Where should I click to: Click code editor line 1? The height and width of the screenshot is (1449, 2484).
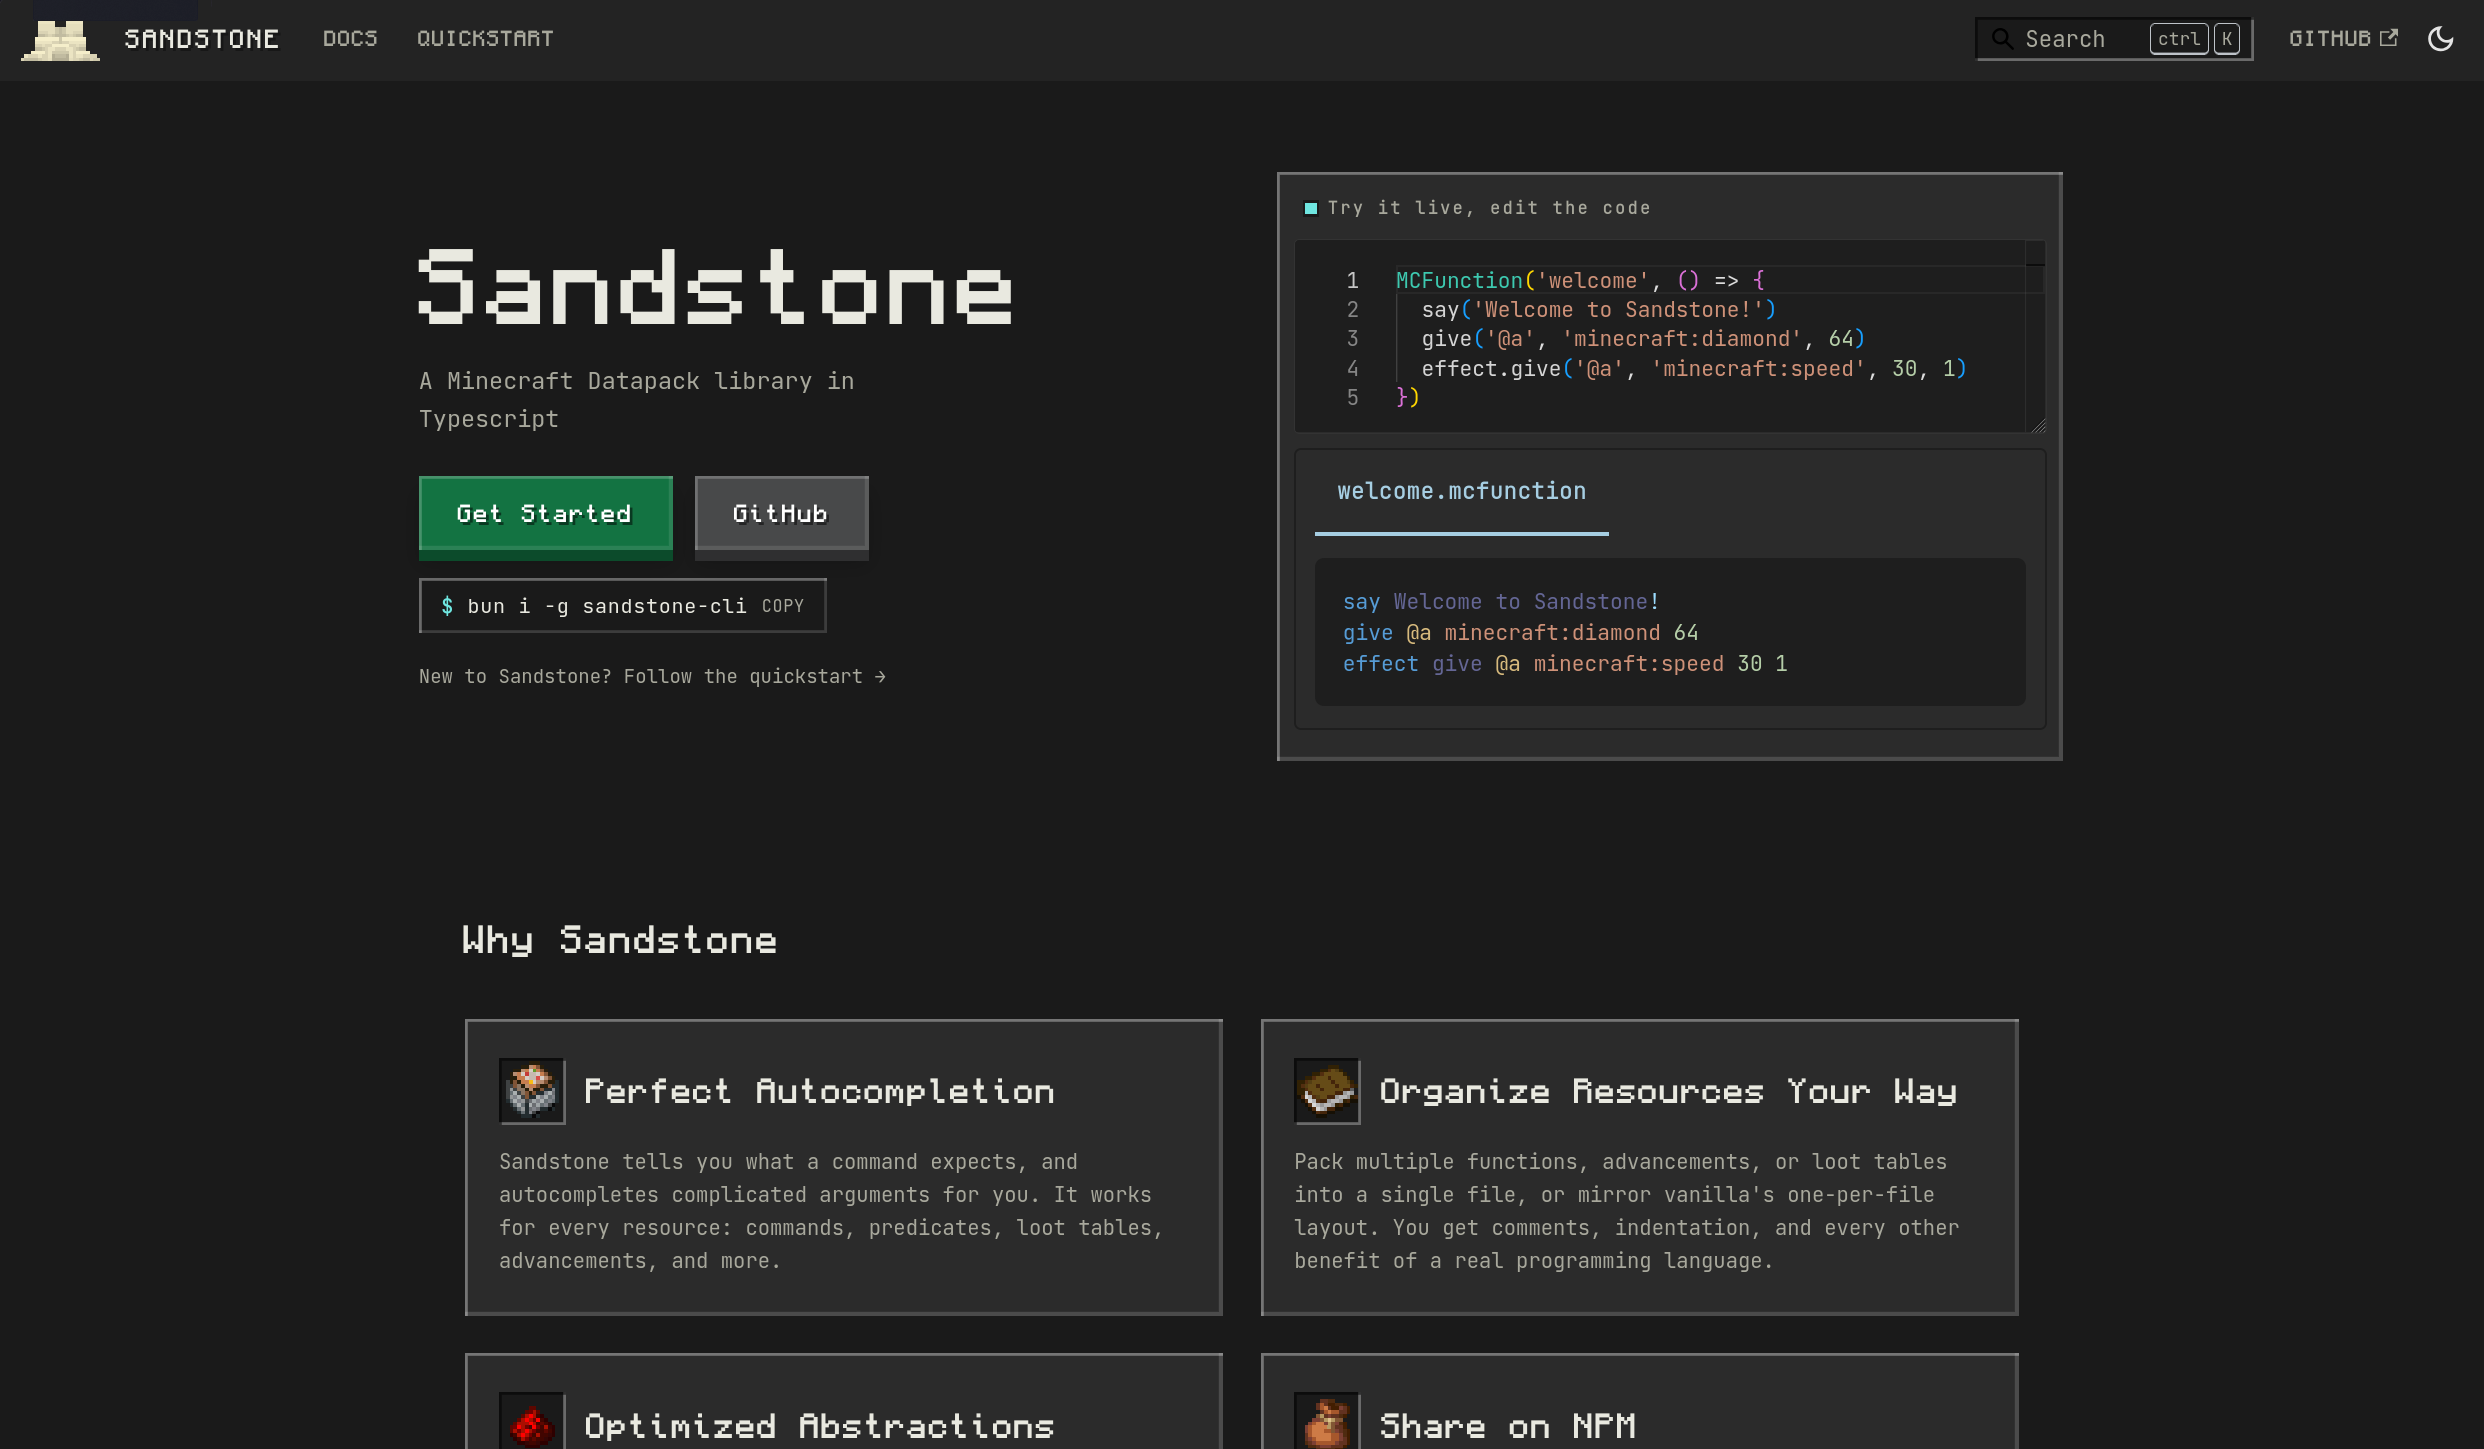(x=1581, y=281)
